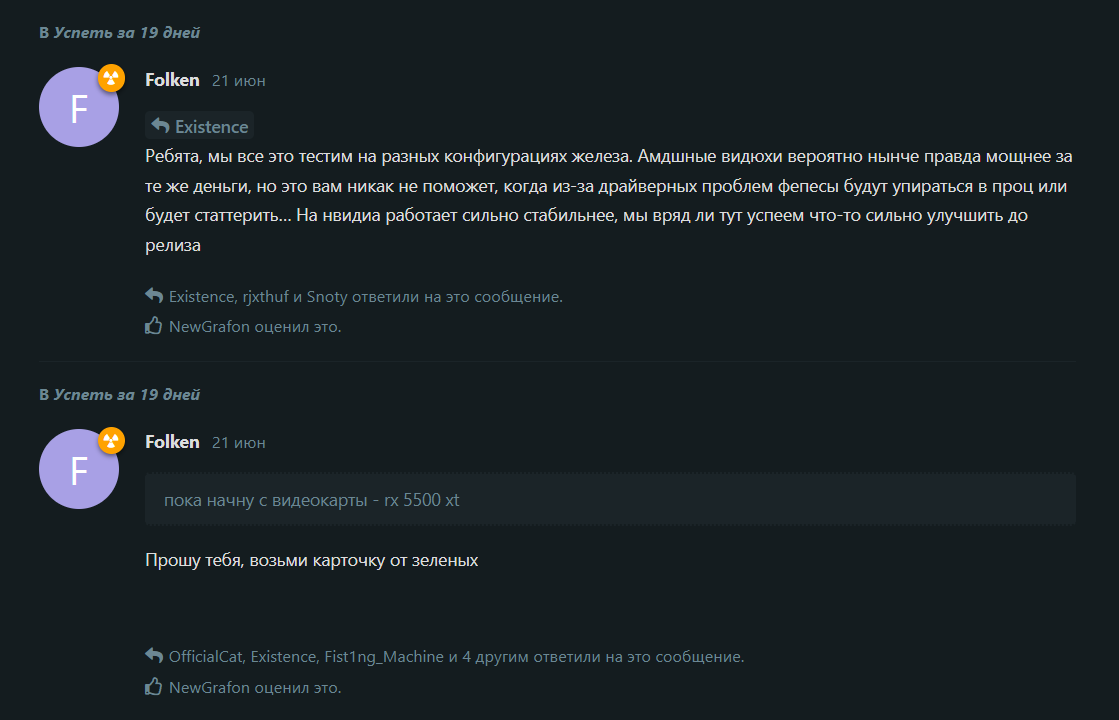Click thumbs-up icon under second Folken post
1119x720 pixels.
tap(153, 687)
